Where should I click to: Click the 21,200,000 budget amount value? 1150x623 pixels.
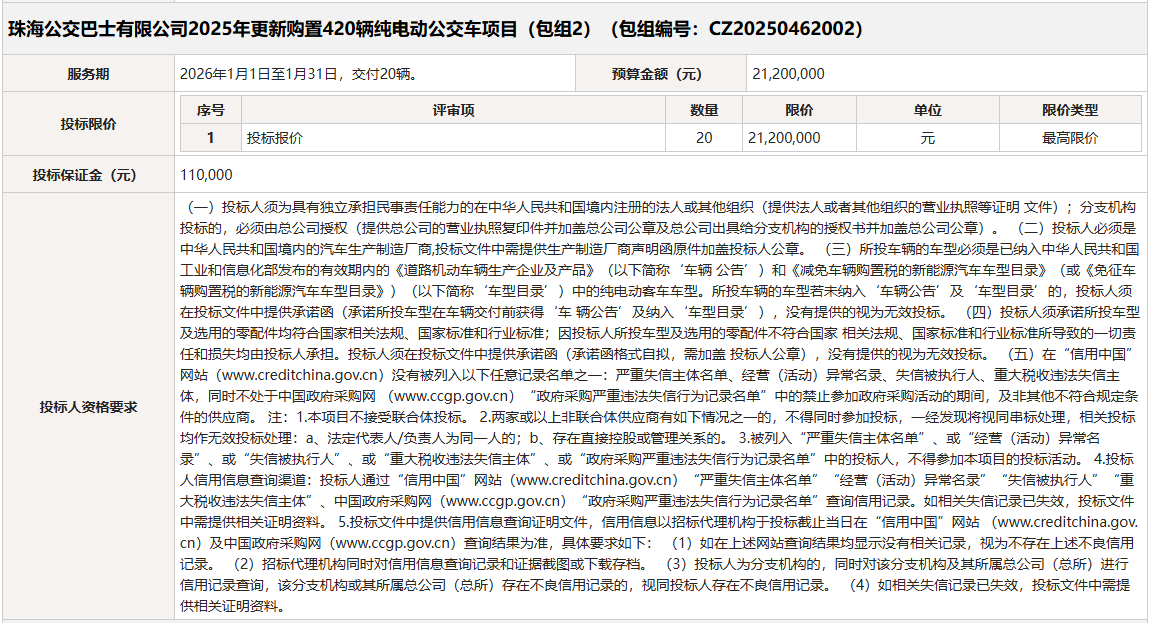(788, 74)
